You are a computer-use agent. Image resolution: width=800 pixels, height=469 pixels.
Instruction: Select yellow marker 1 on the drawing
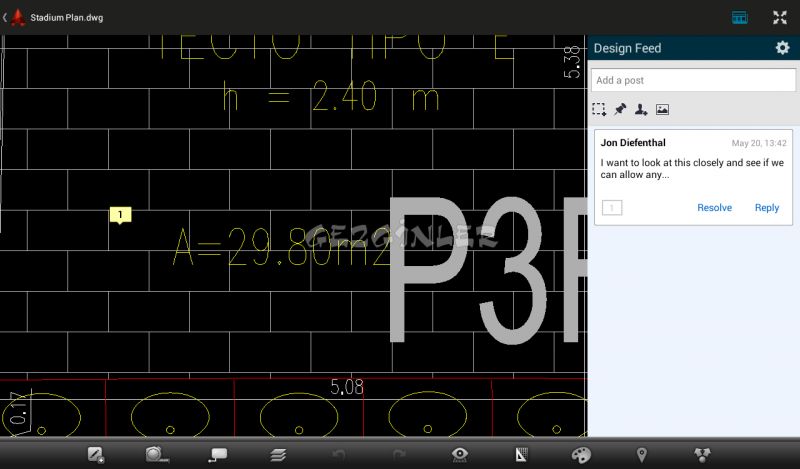pos(120,215)
